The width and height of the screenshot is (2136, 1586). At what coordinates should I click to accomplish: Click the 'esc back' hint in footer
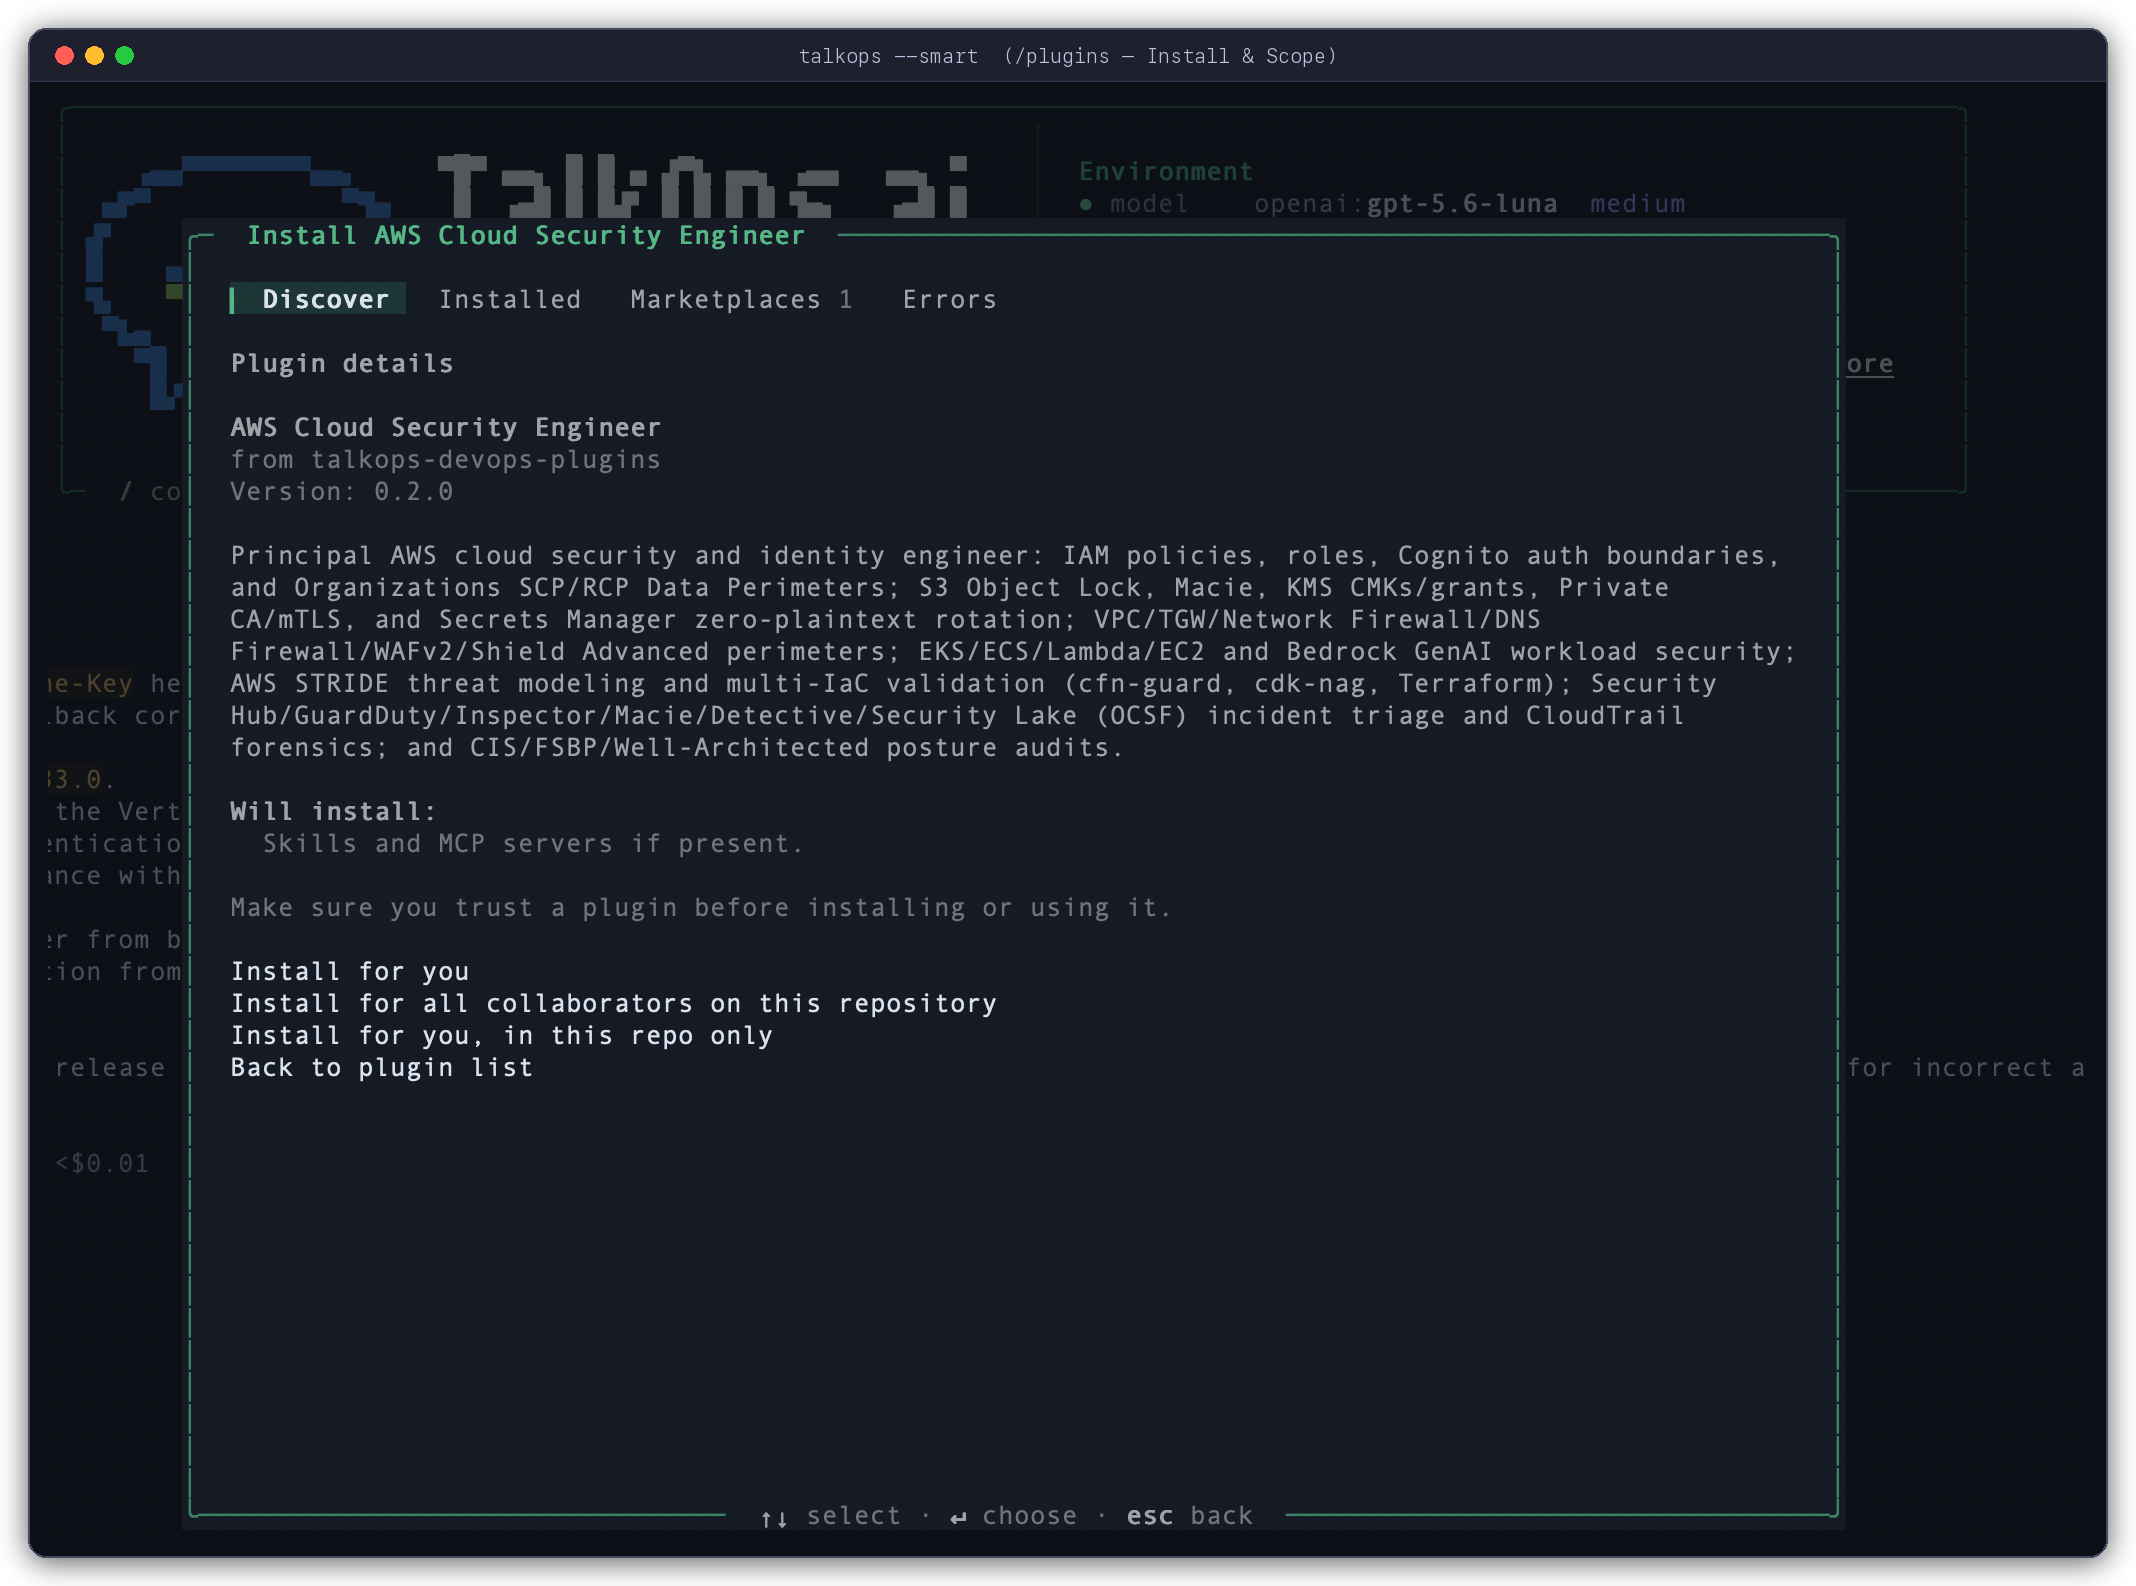tap(1189, 1515)
